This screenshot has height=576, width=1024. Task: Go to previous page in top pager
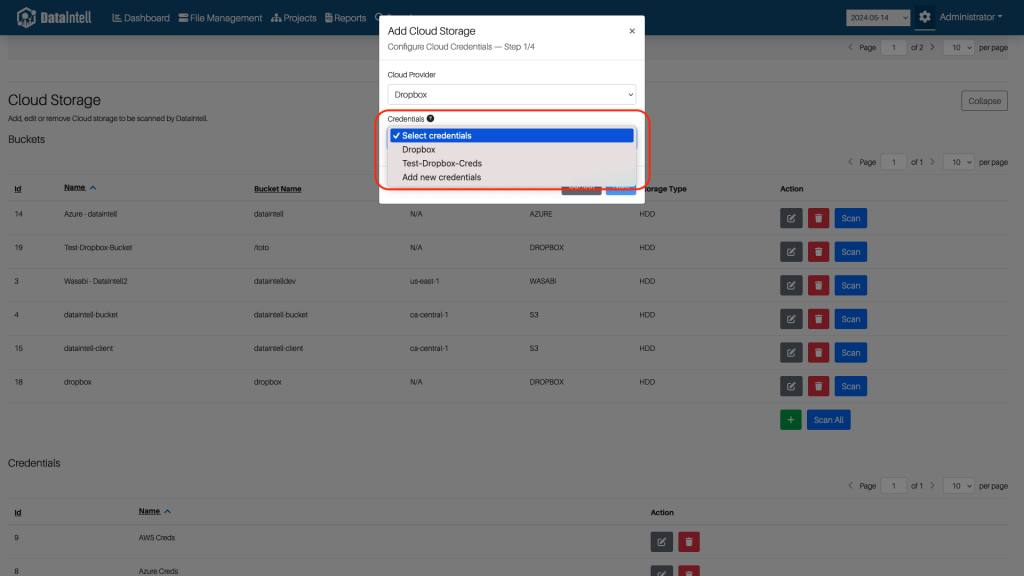(x=850, y=47)
